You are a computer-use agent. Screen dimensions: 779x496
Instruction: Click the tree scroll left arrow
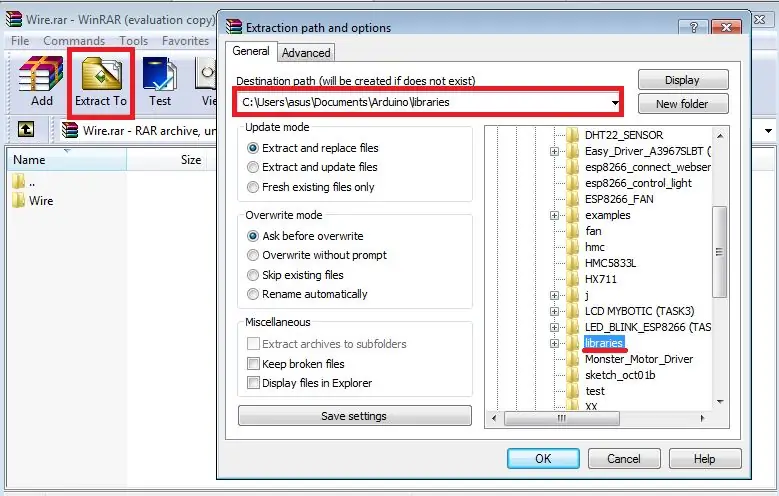pos(494,418)
